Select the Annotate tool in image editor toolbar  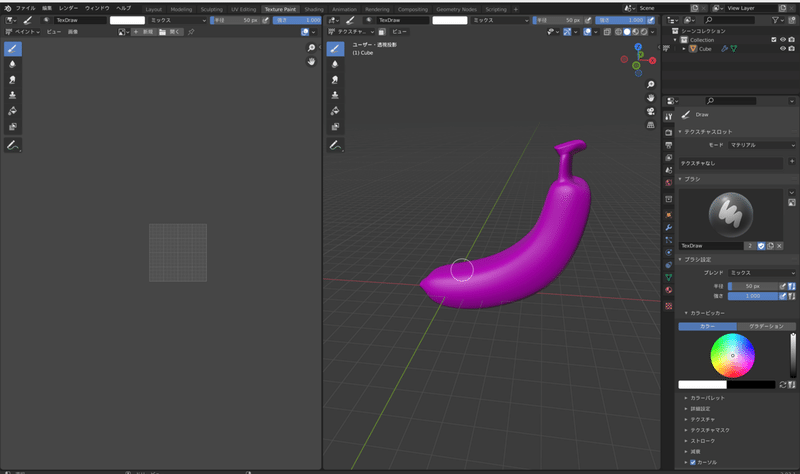coord(13,145)
